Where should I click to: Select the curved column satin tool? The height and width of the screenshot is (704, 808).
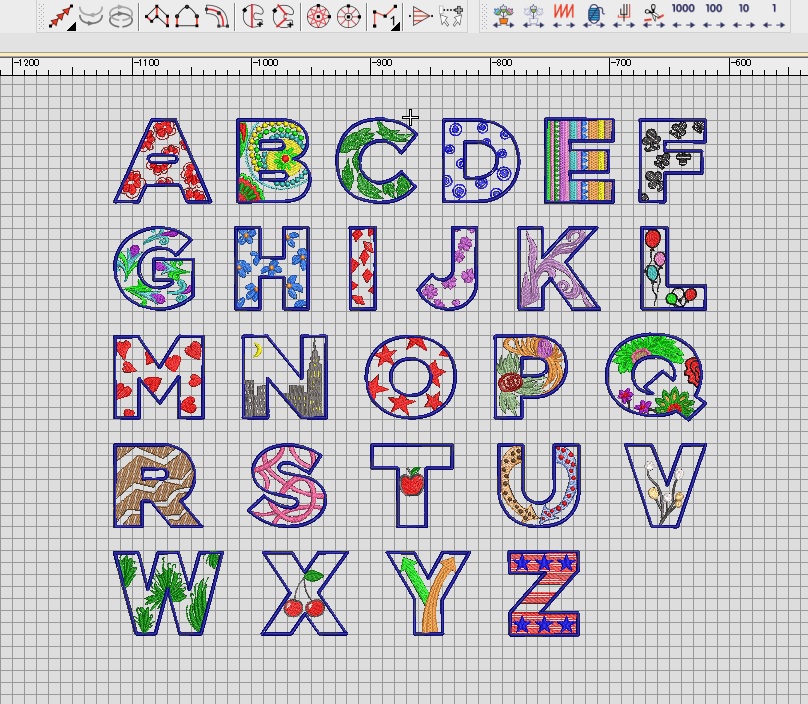click(216, 16)
